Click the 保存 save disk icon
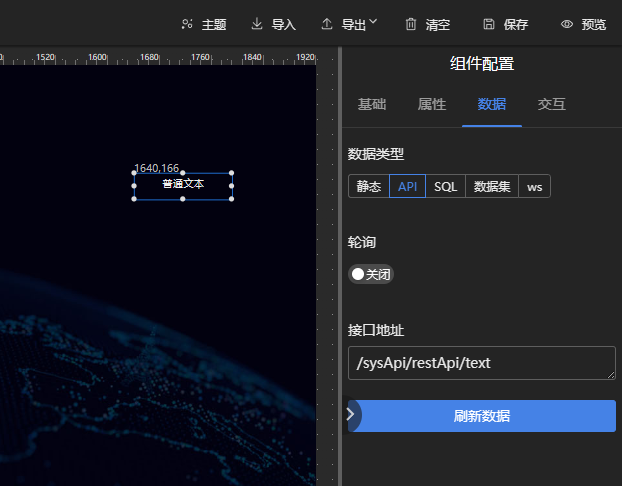The height and width of the screenshot is (486, 622). 489,24
